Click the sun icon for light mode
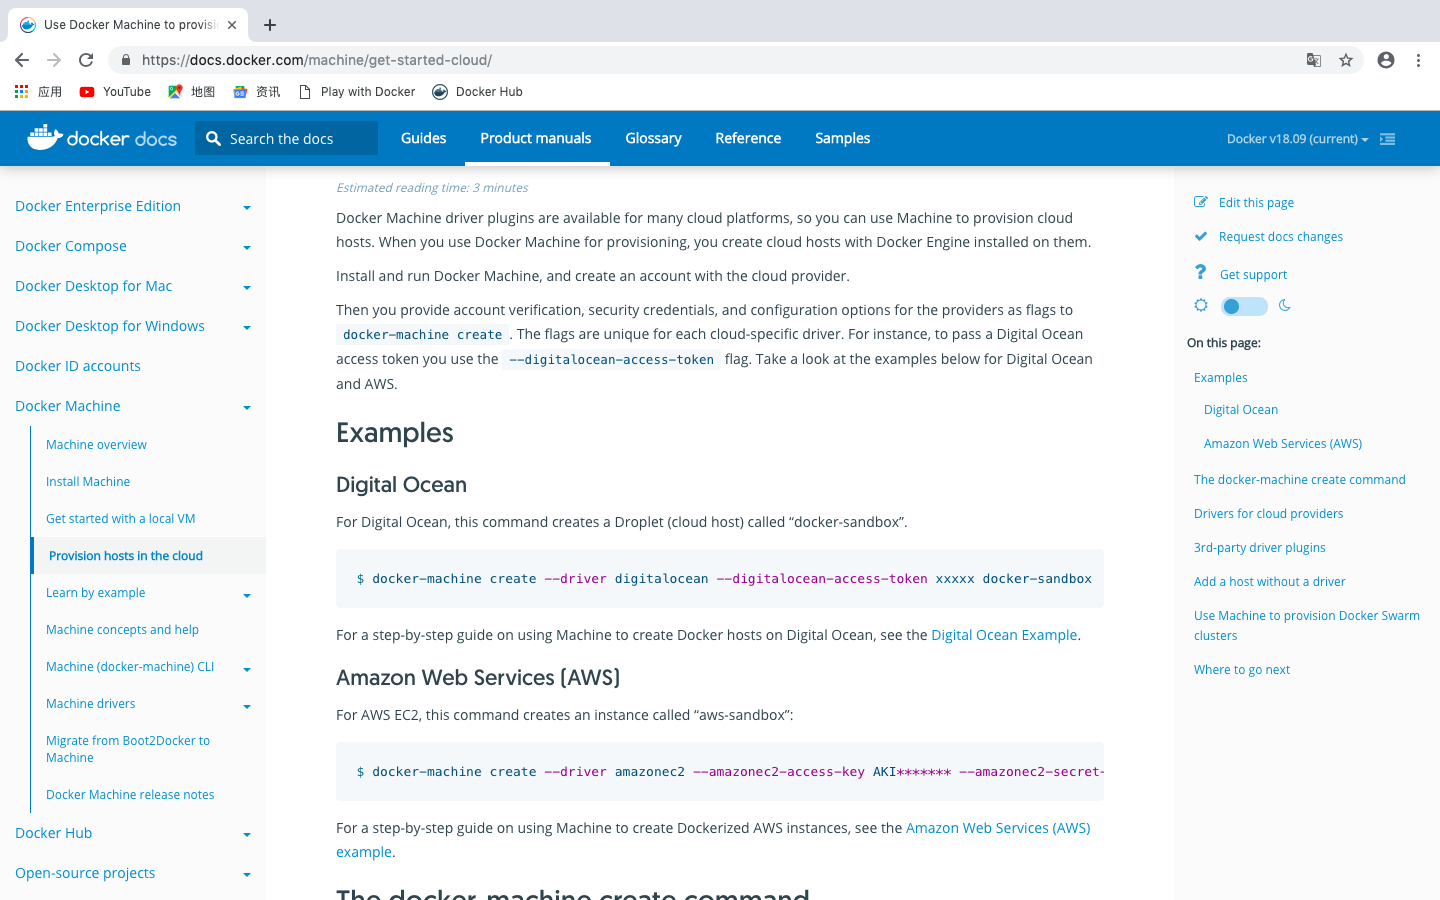Viewport: 1440px width, 900px height. 1201,305
